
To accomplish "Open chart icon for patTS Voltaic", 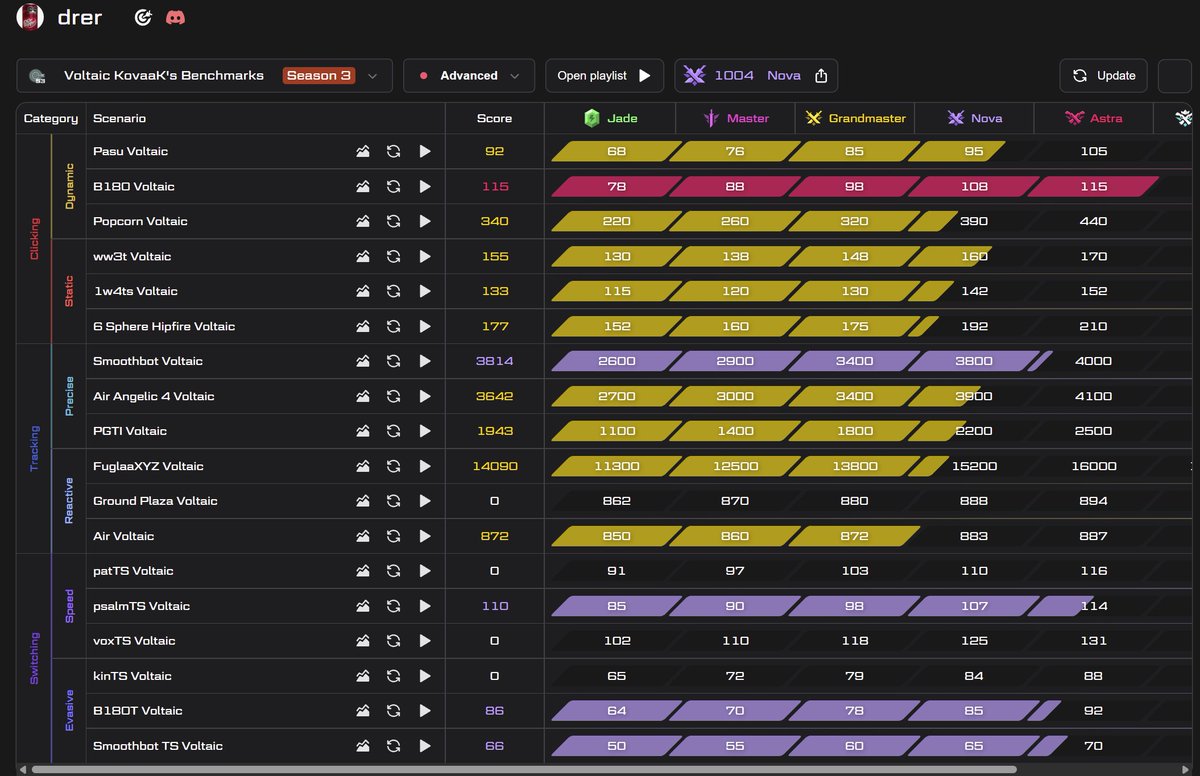I will pos(363,571).
